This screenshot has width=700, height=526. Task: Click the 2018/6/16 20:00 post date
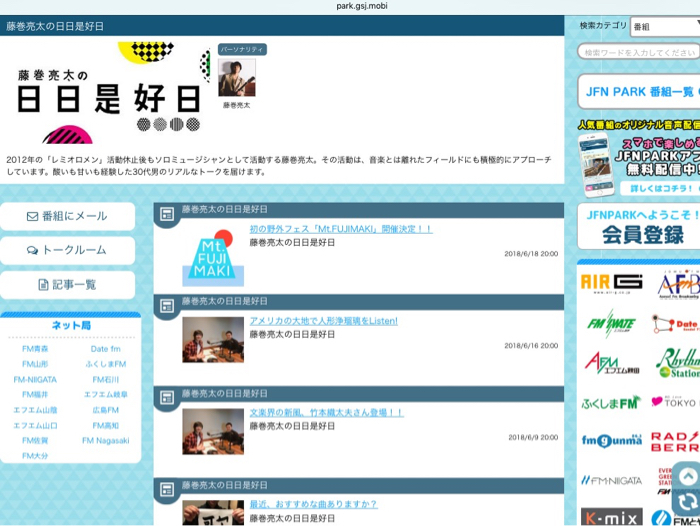[x=531, y=346]
